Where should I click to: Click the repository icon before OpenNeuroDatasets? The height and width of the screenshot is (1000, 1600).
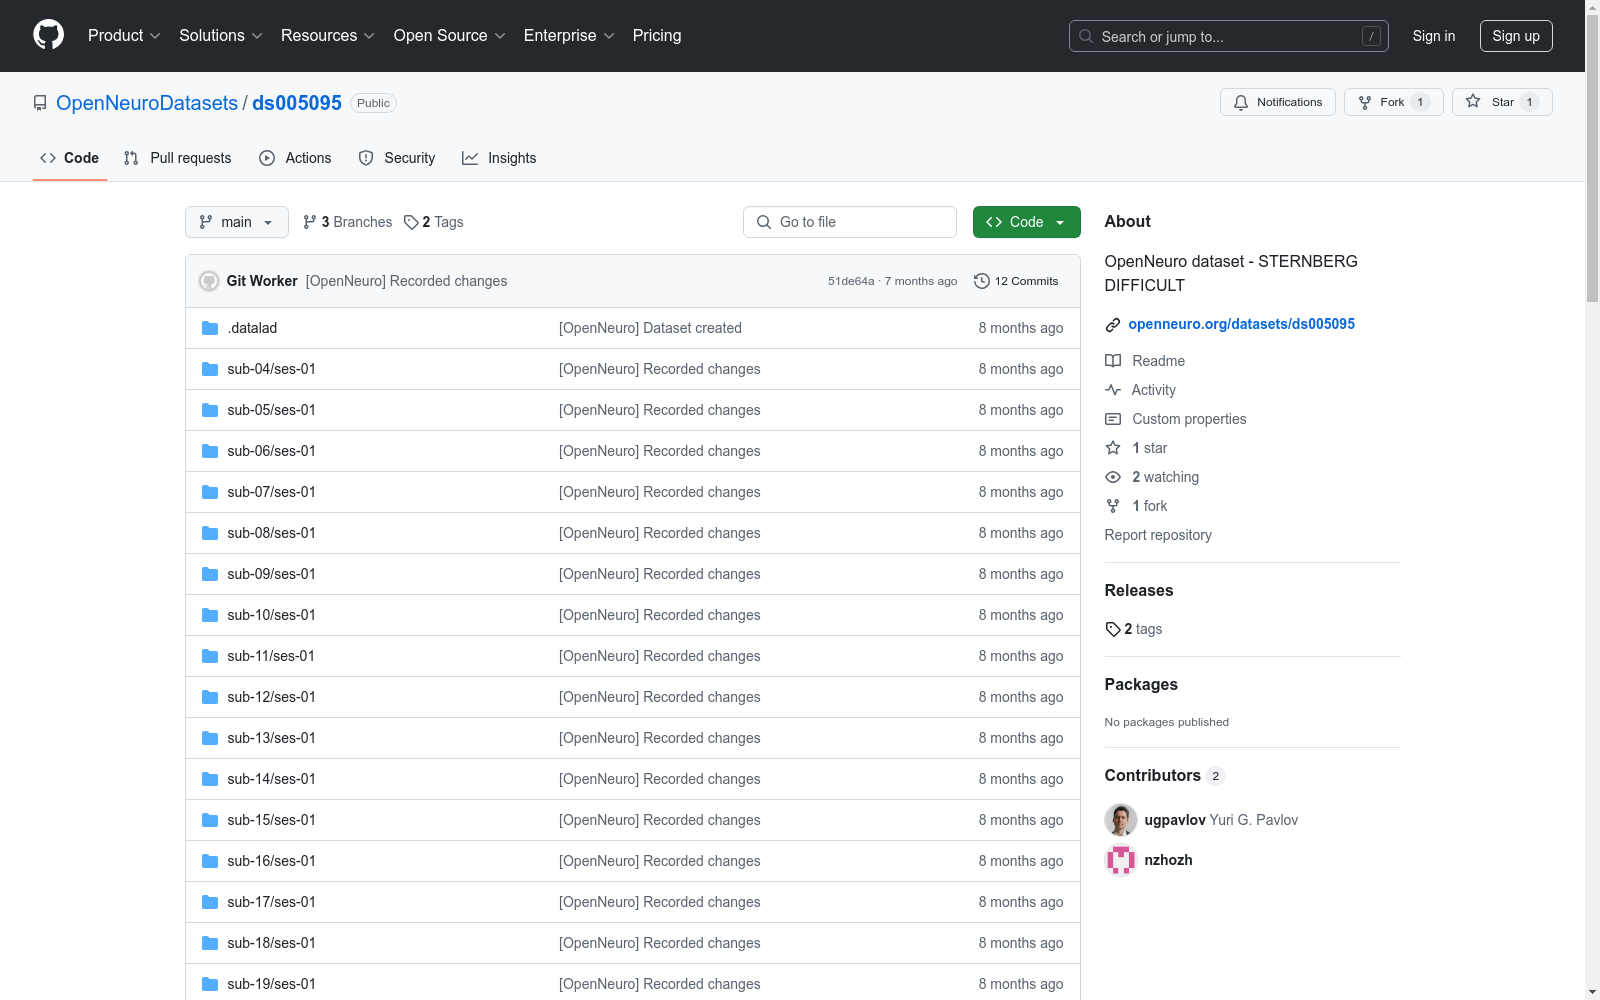pos(40,103)
